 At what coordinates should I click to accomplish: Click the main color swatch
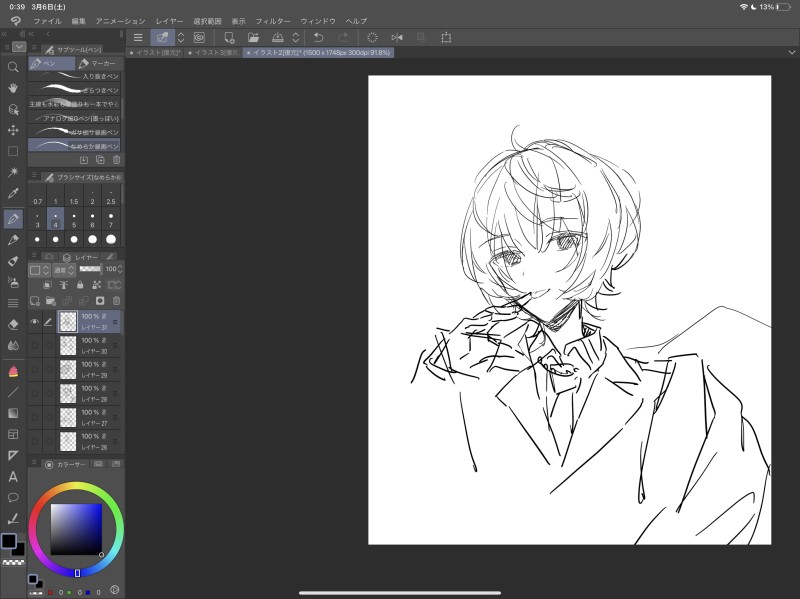point(9,541)
